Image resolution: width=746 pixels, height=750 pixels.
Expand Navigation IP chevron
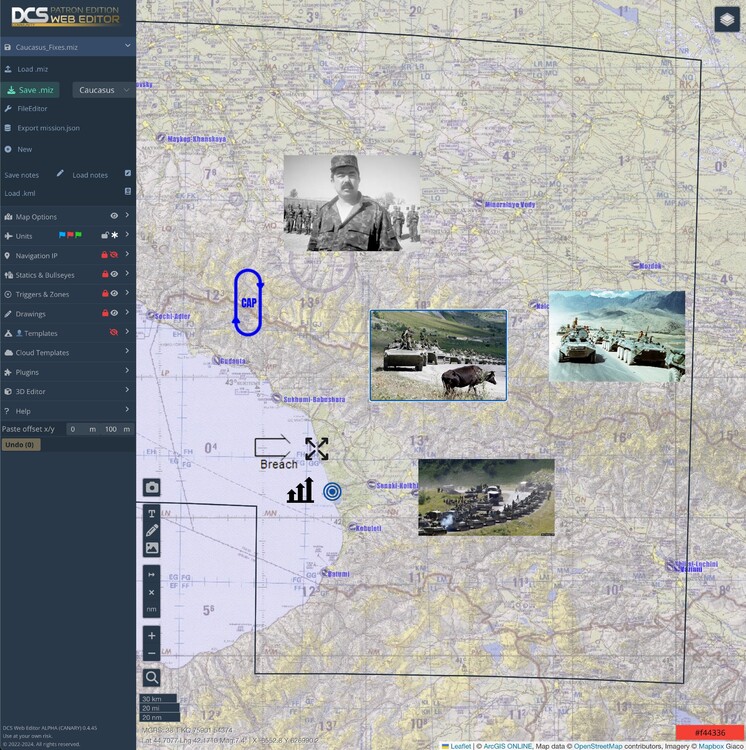pos(127,254)
